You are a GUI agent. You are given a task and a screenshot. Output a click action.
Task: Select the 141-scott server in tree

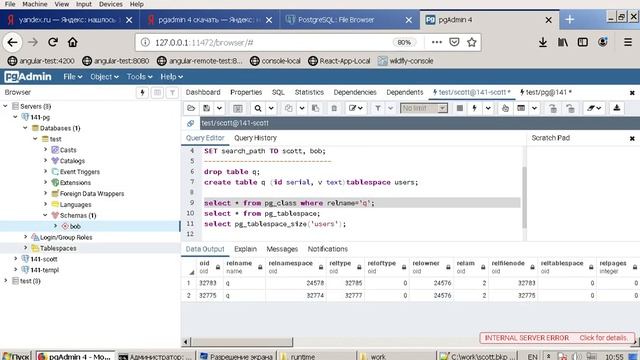pos(44,259)
